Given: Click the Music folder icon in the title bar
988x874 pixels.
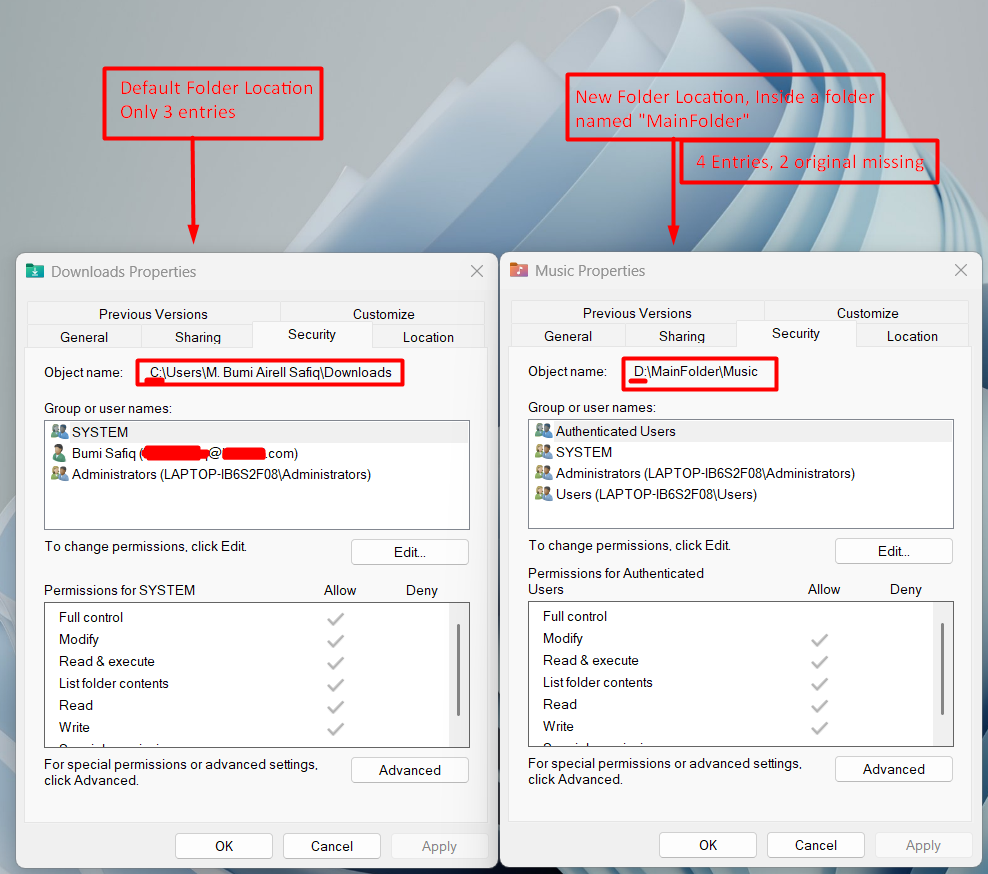Looking at the screenshot, I should 518,270.
